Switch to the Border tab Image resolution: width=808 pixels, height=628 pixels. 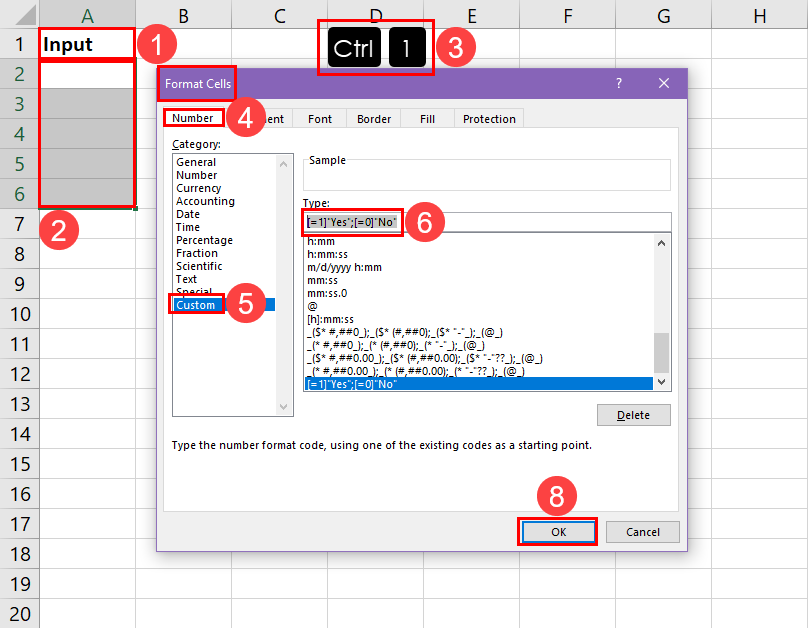point(374,119)
